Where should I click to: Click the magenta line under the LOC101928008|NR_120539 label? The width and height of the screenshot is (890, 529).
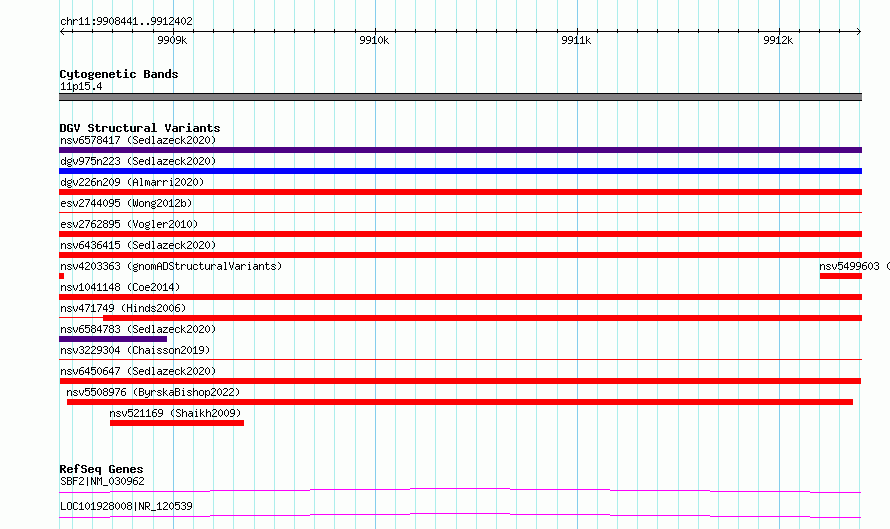tap(460, 515)
